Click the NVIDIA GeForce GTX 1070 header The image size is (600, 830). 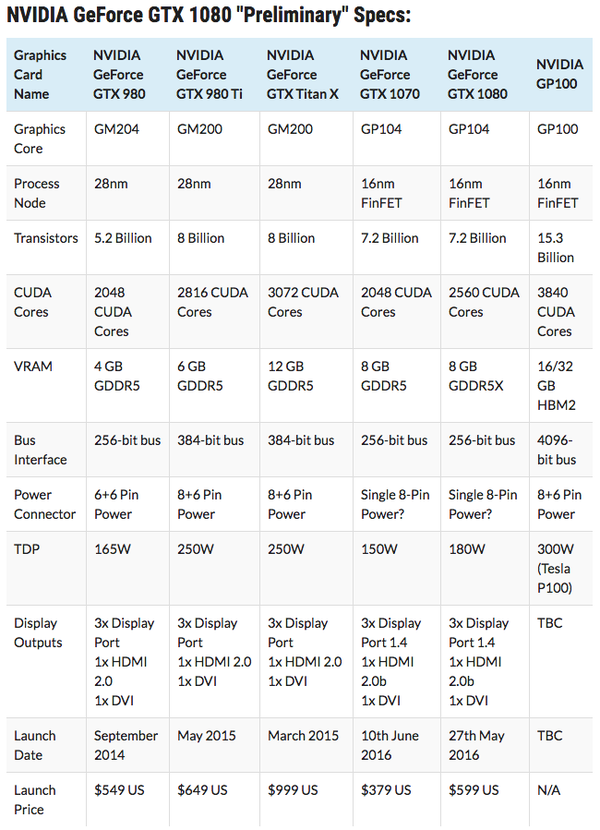(390, 75)
